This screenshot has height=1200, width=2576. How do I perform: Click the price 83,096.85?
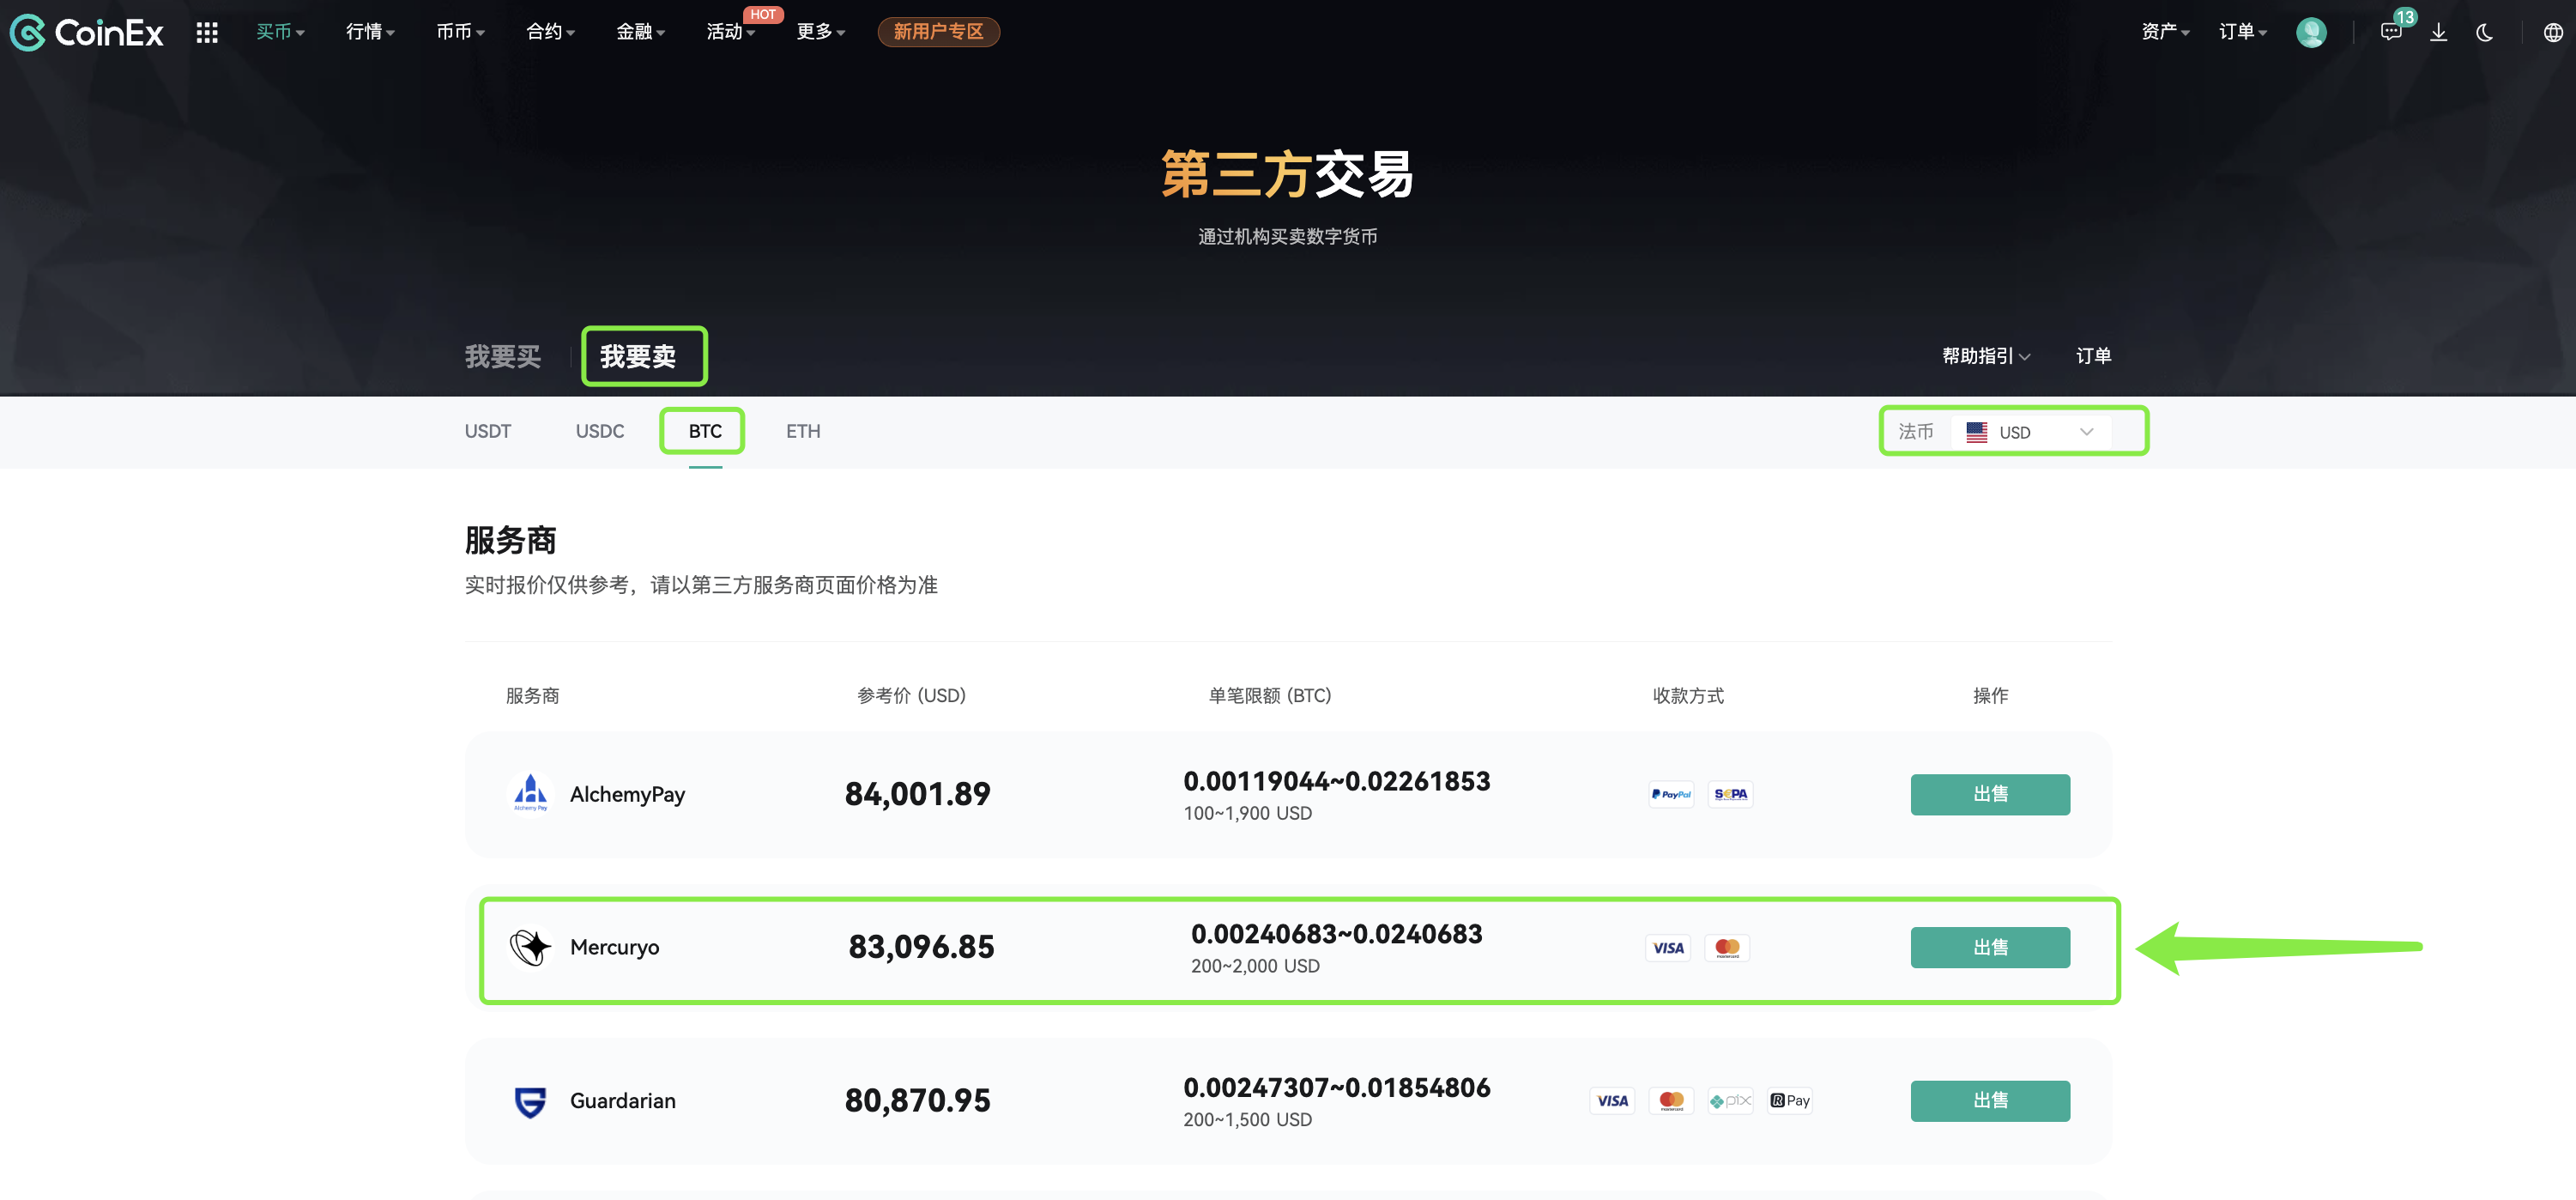pos(921,947)
